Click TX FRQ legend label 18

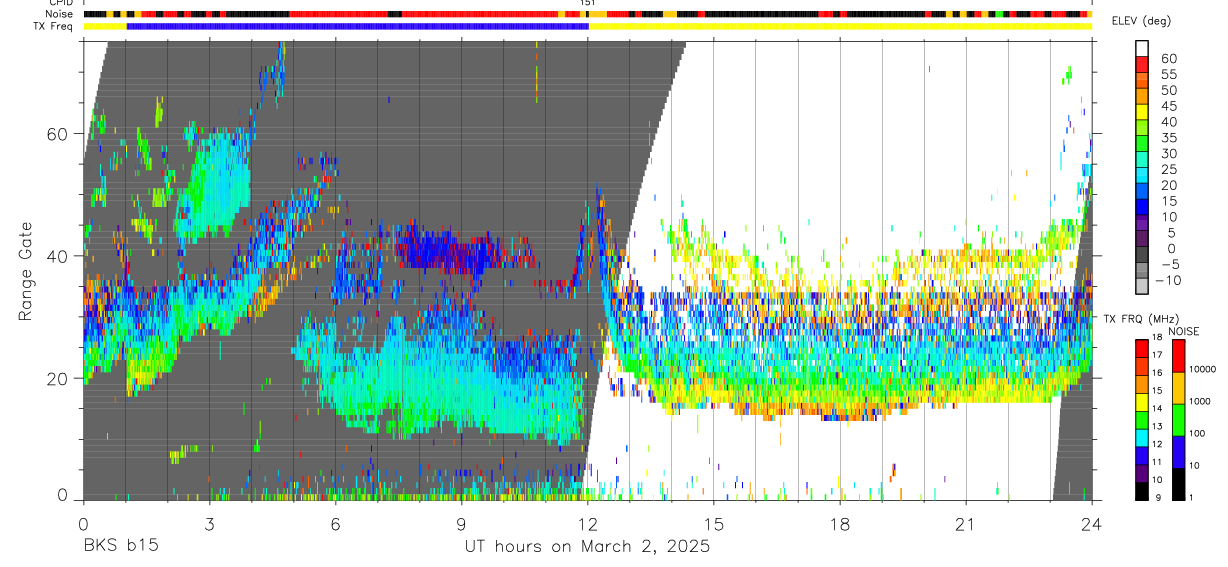1159,339
